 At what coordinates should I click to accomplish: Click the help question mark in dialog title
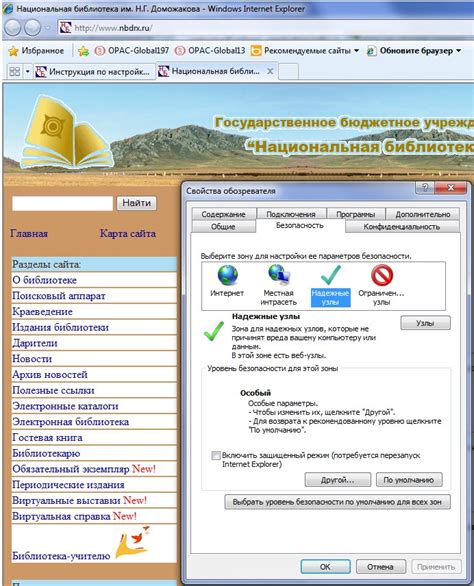pos(425,188)
